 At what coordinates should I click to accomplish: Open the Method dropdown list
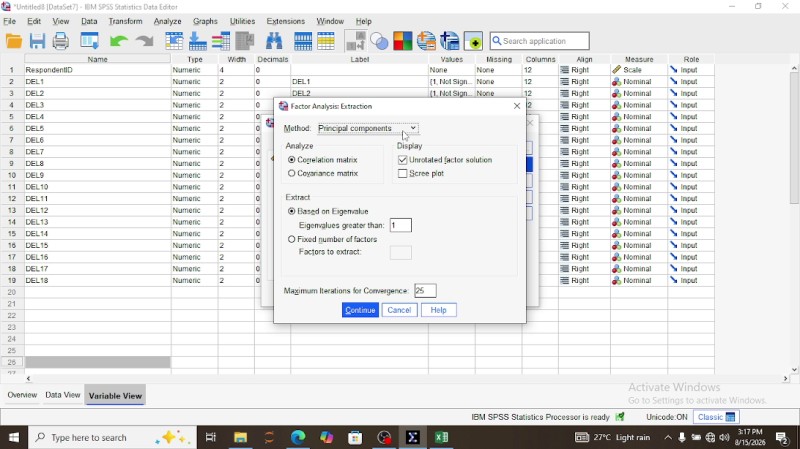tap(367, 129)
